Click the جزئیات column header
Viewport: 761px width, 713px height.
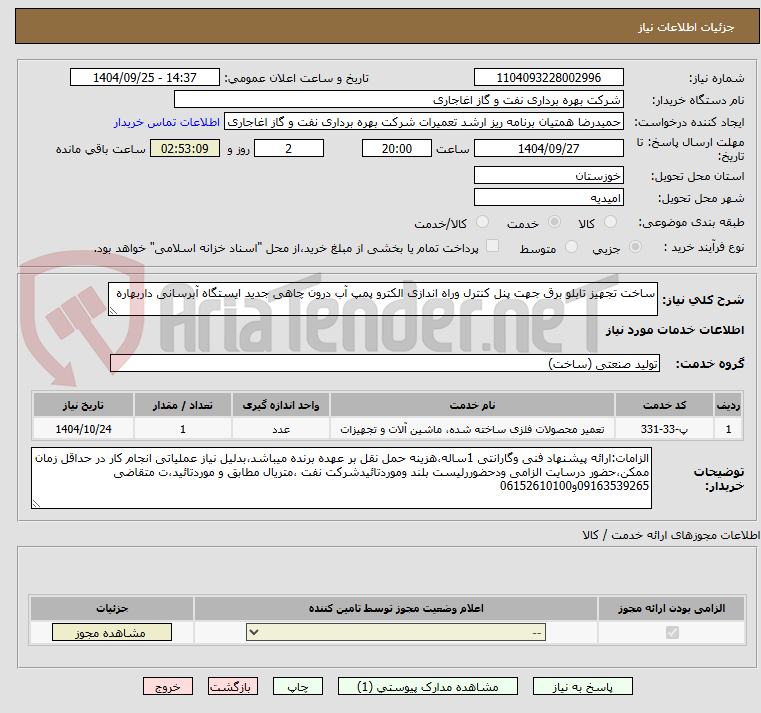[112, 608]
